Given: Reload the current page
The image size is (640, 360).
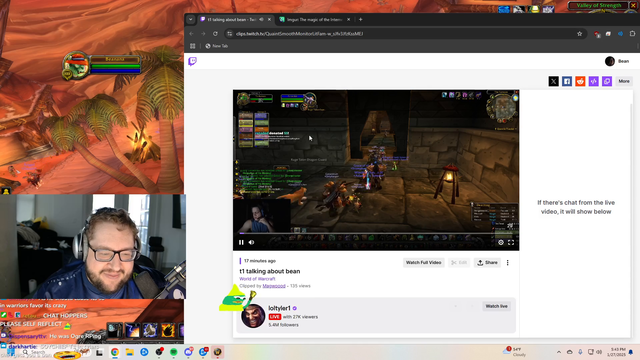Looking at the screenshot, I should tap(215, 34).
